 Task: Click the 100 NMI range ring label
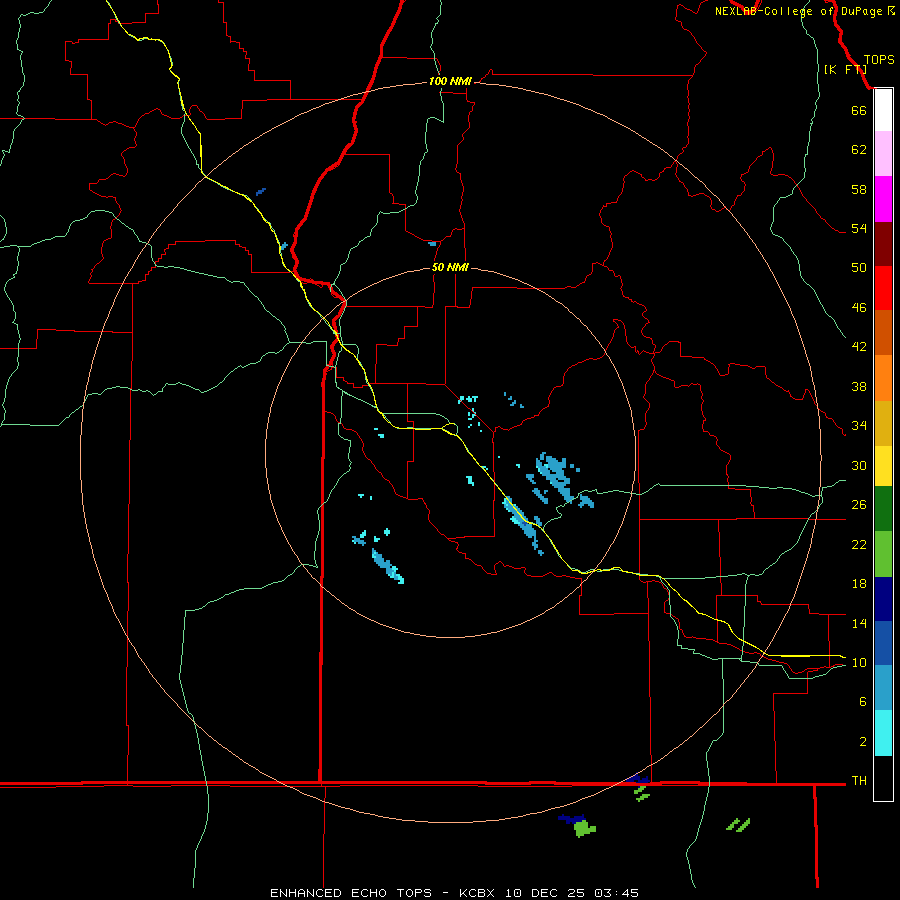click(450, 81)
